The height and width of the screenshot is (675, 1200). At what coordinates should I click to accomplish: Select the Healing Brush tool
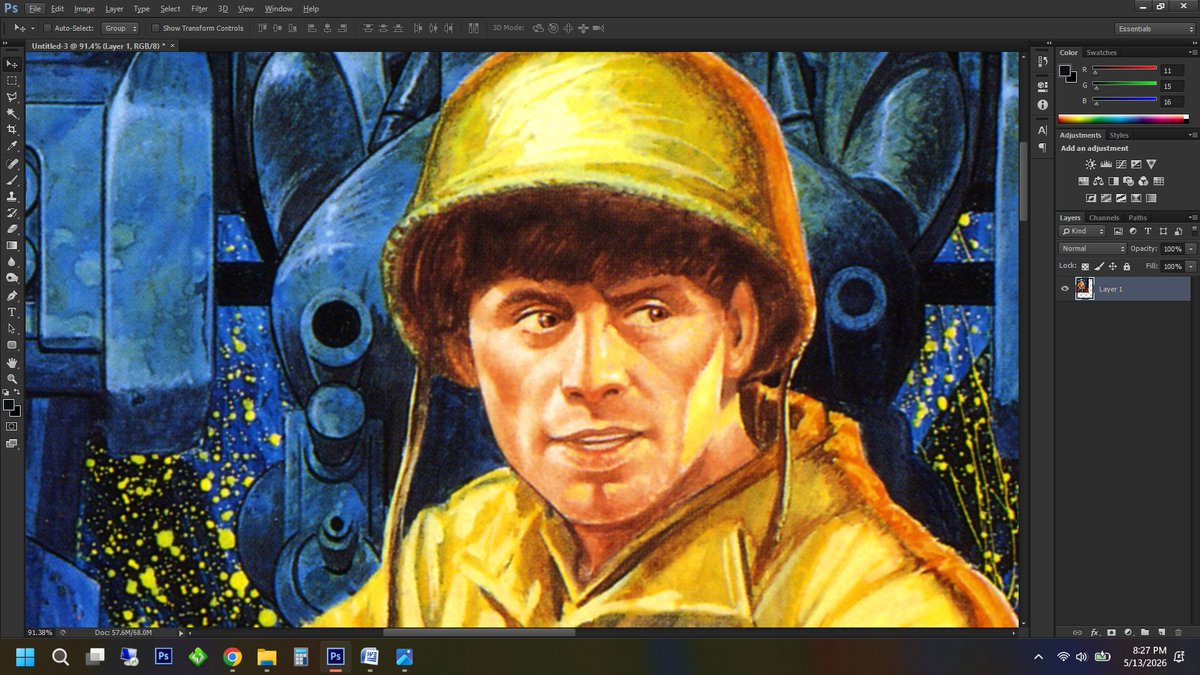[12, 164]
